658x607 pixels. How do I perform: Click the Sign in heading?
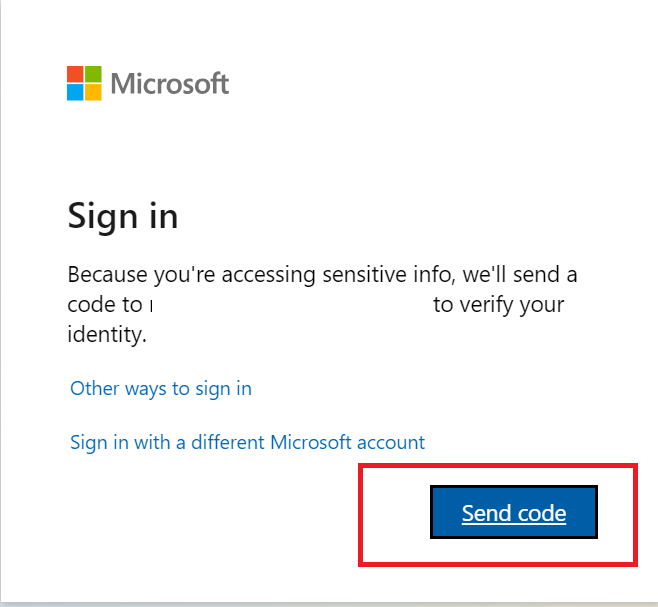(123, 216)
